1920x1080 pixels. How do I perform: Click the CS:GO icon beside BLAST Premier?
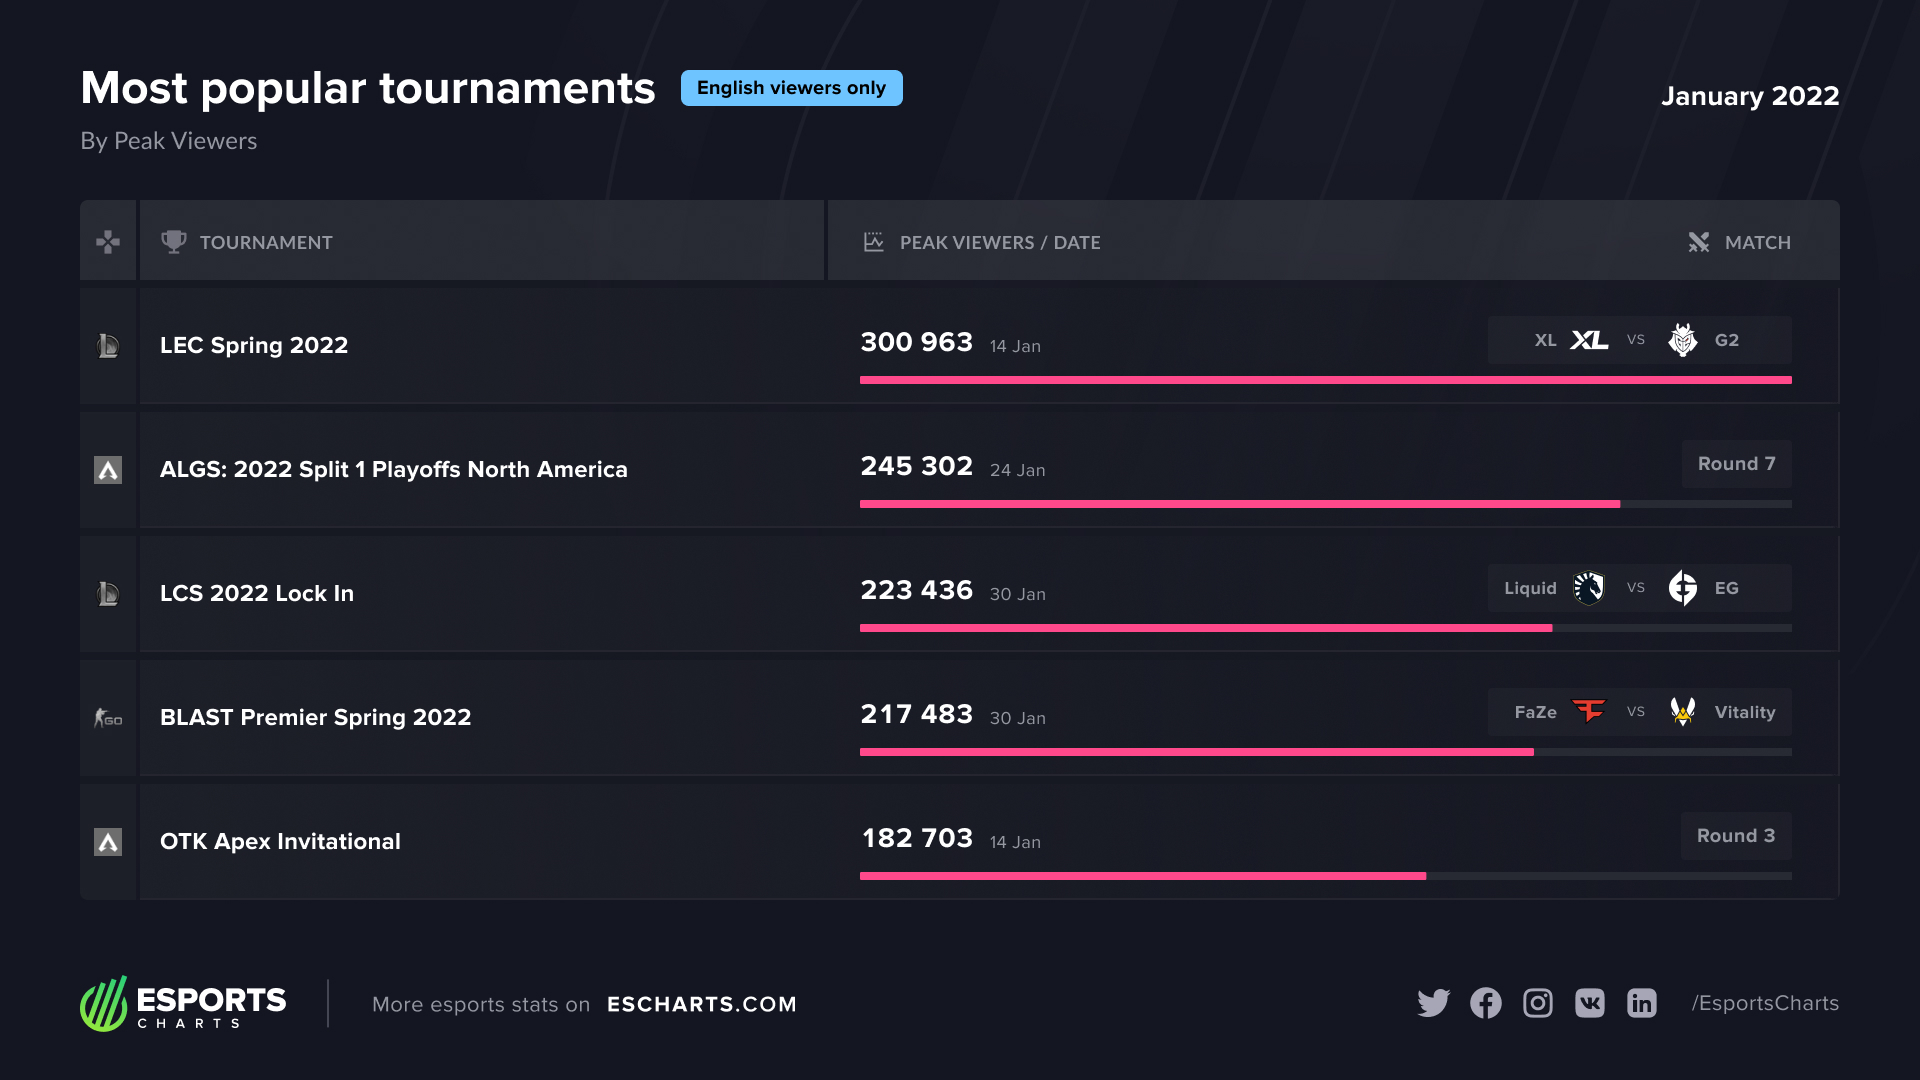tap(108, 718)
